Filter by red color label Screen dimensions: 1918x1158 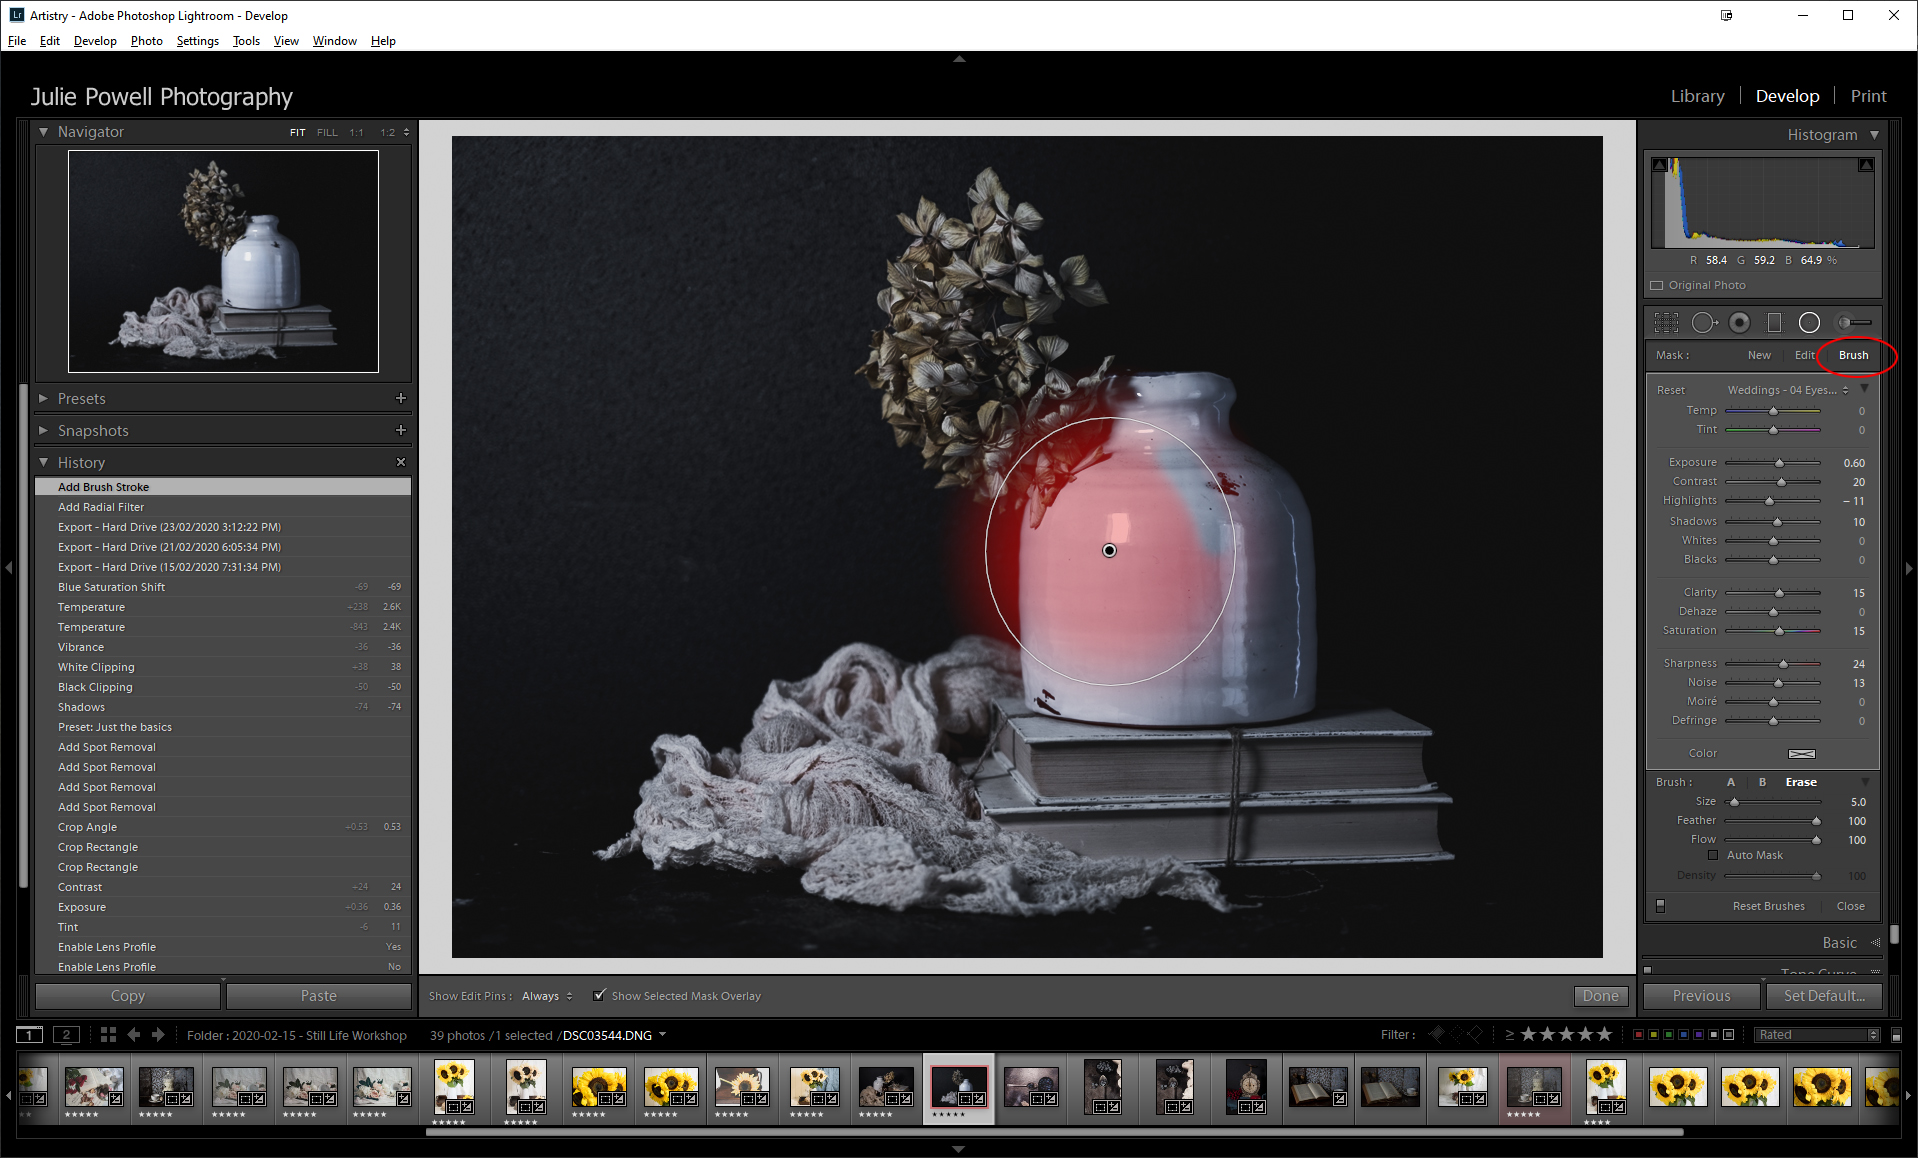(x=1638, y=1035)
